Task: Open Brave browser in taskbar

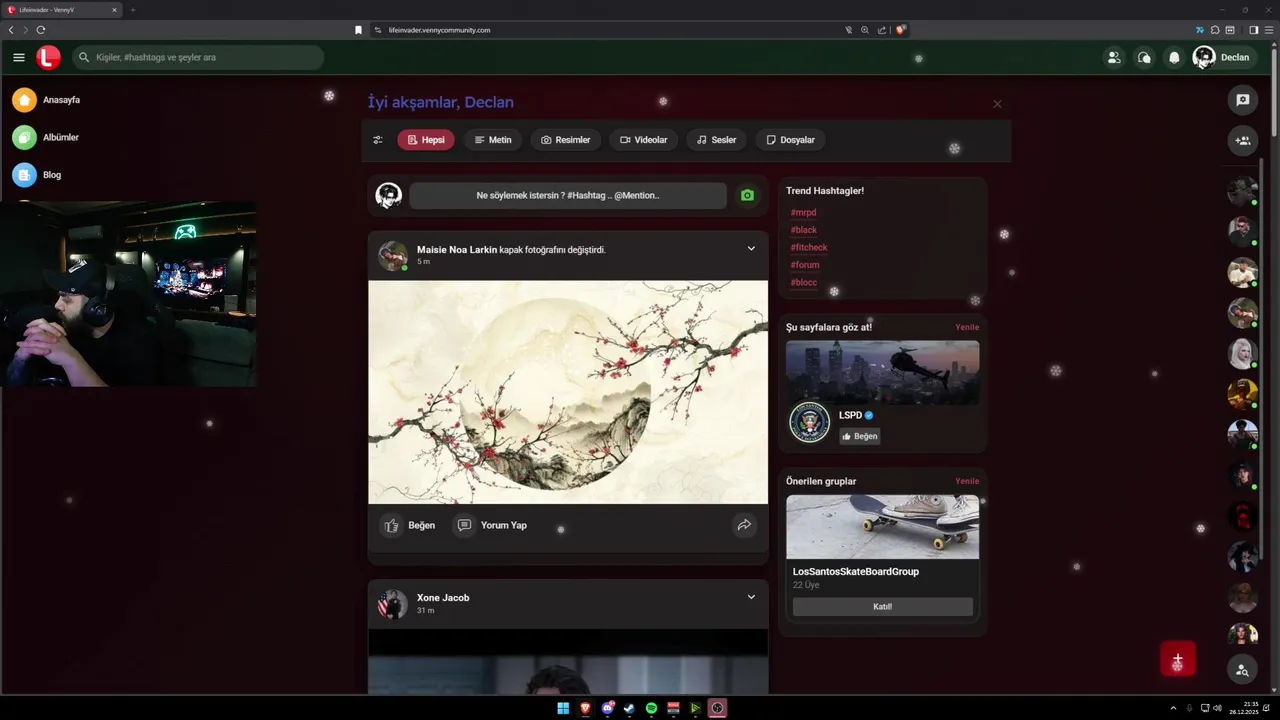Action: (585, 708)
